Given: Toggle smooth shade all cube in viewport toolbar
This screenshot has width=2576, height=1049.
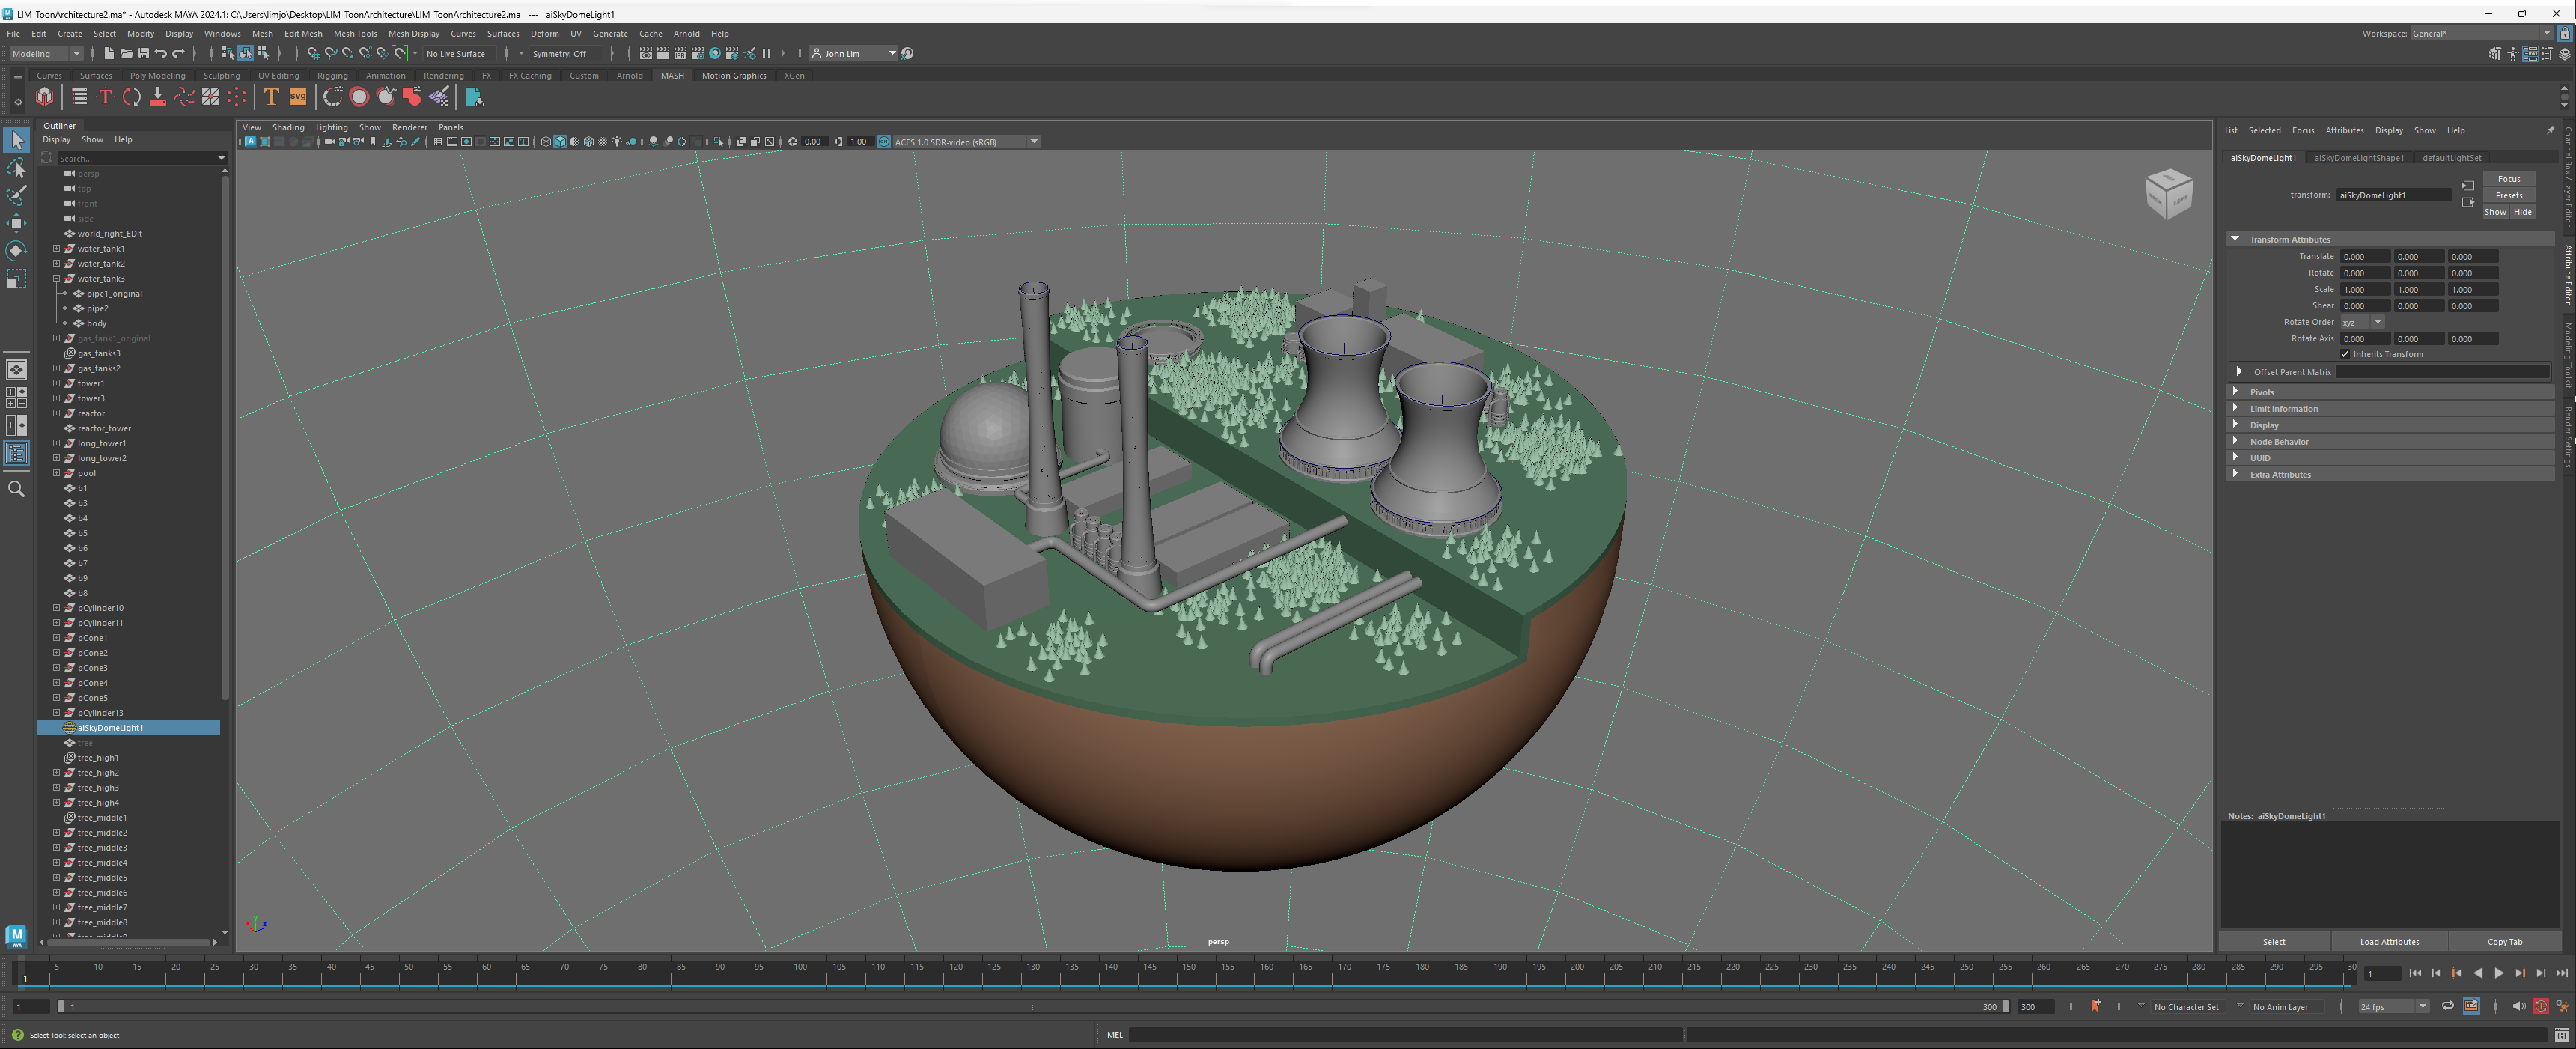Looking at the screenshot, I should (560, 142).
